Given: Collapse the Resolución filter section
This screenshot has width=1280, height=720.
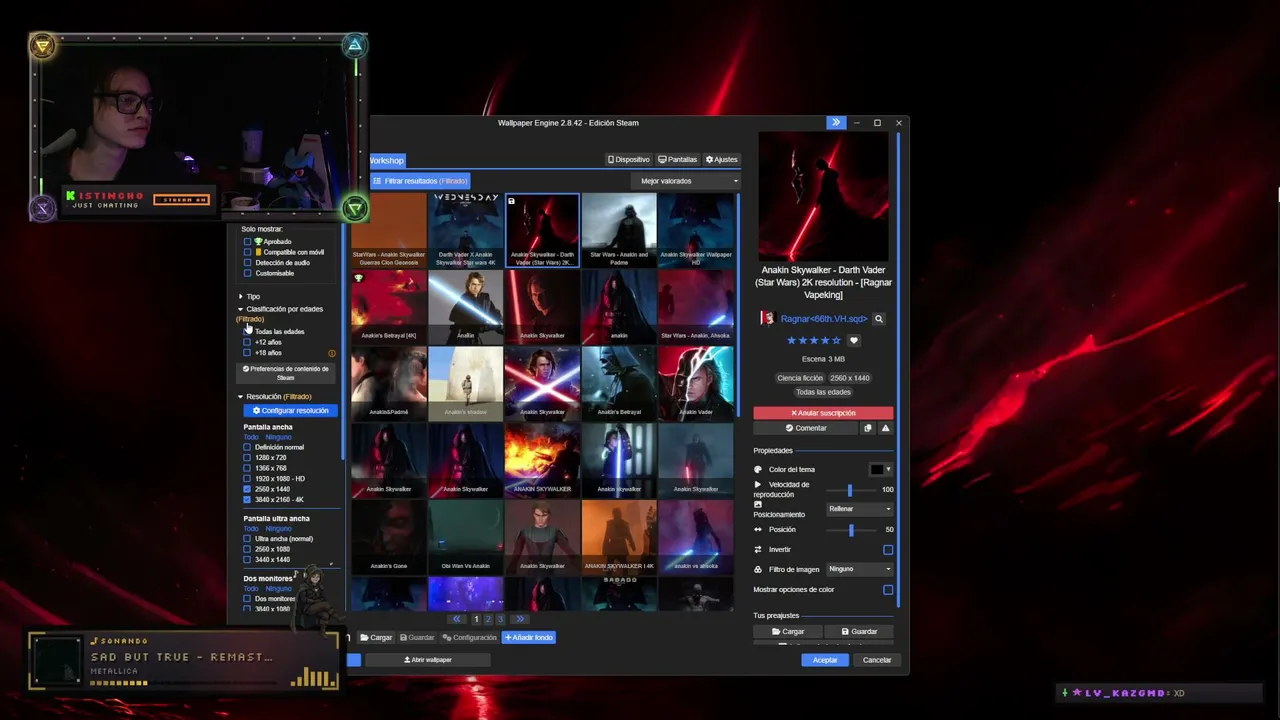Looking at the screenshot, I should [x=275, y=397].
